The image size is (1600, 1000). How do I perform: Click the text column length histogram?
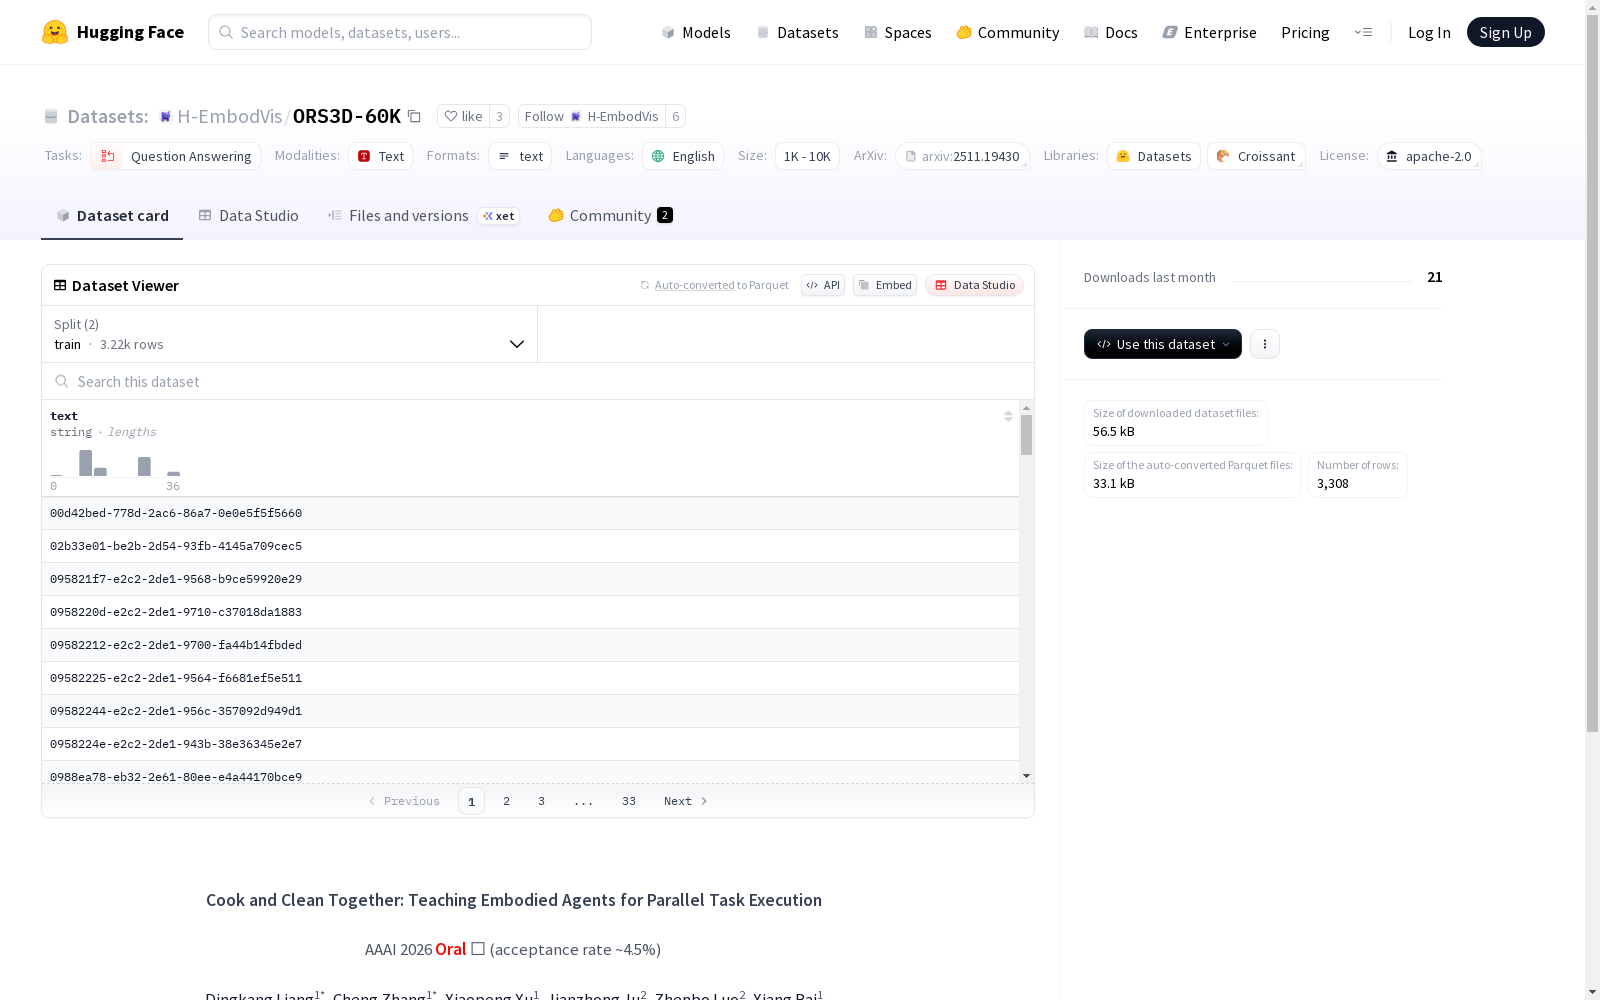pyautogui.click(x=115, y=463)
